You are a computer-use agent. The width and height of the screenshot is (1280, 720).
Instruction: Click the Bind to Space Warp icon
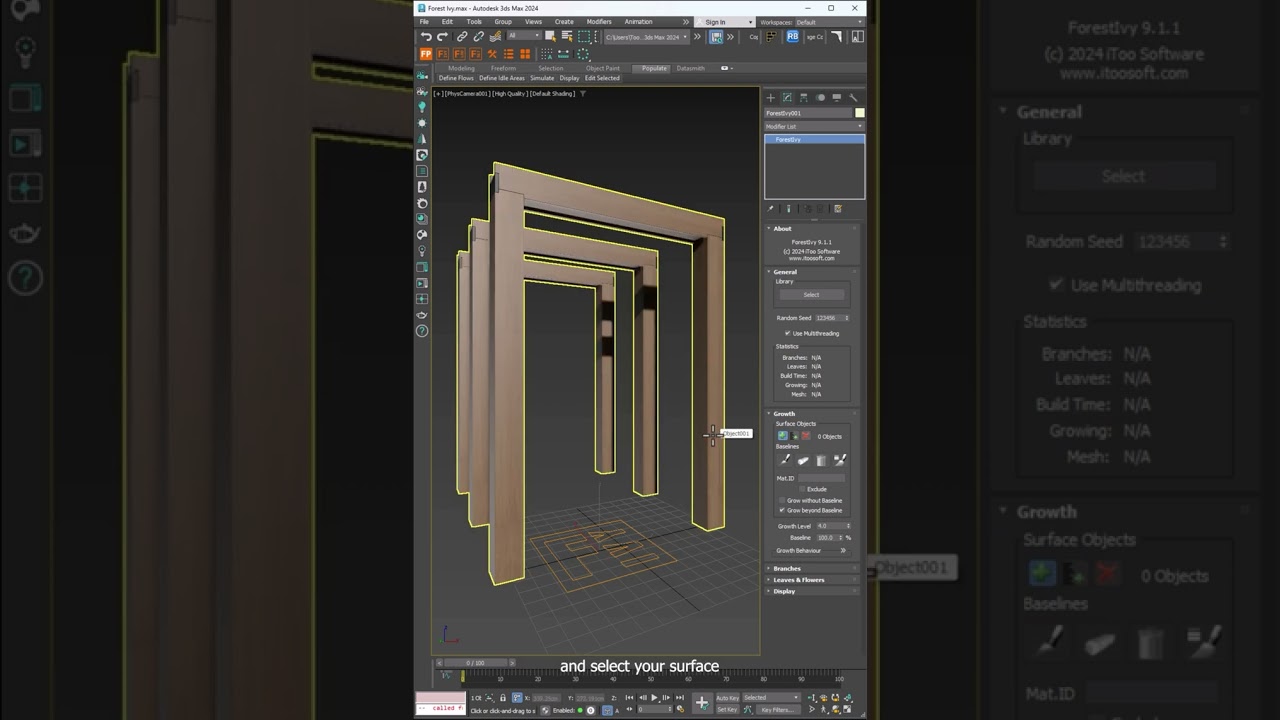coord(495,37)
